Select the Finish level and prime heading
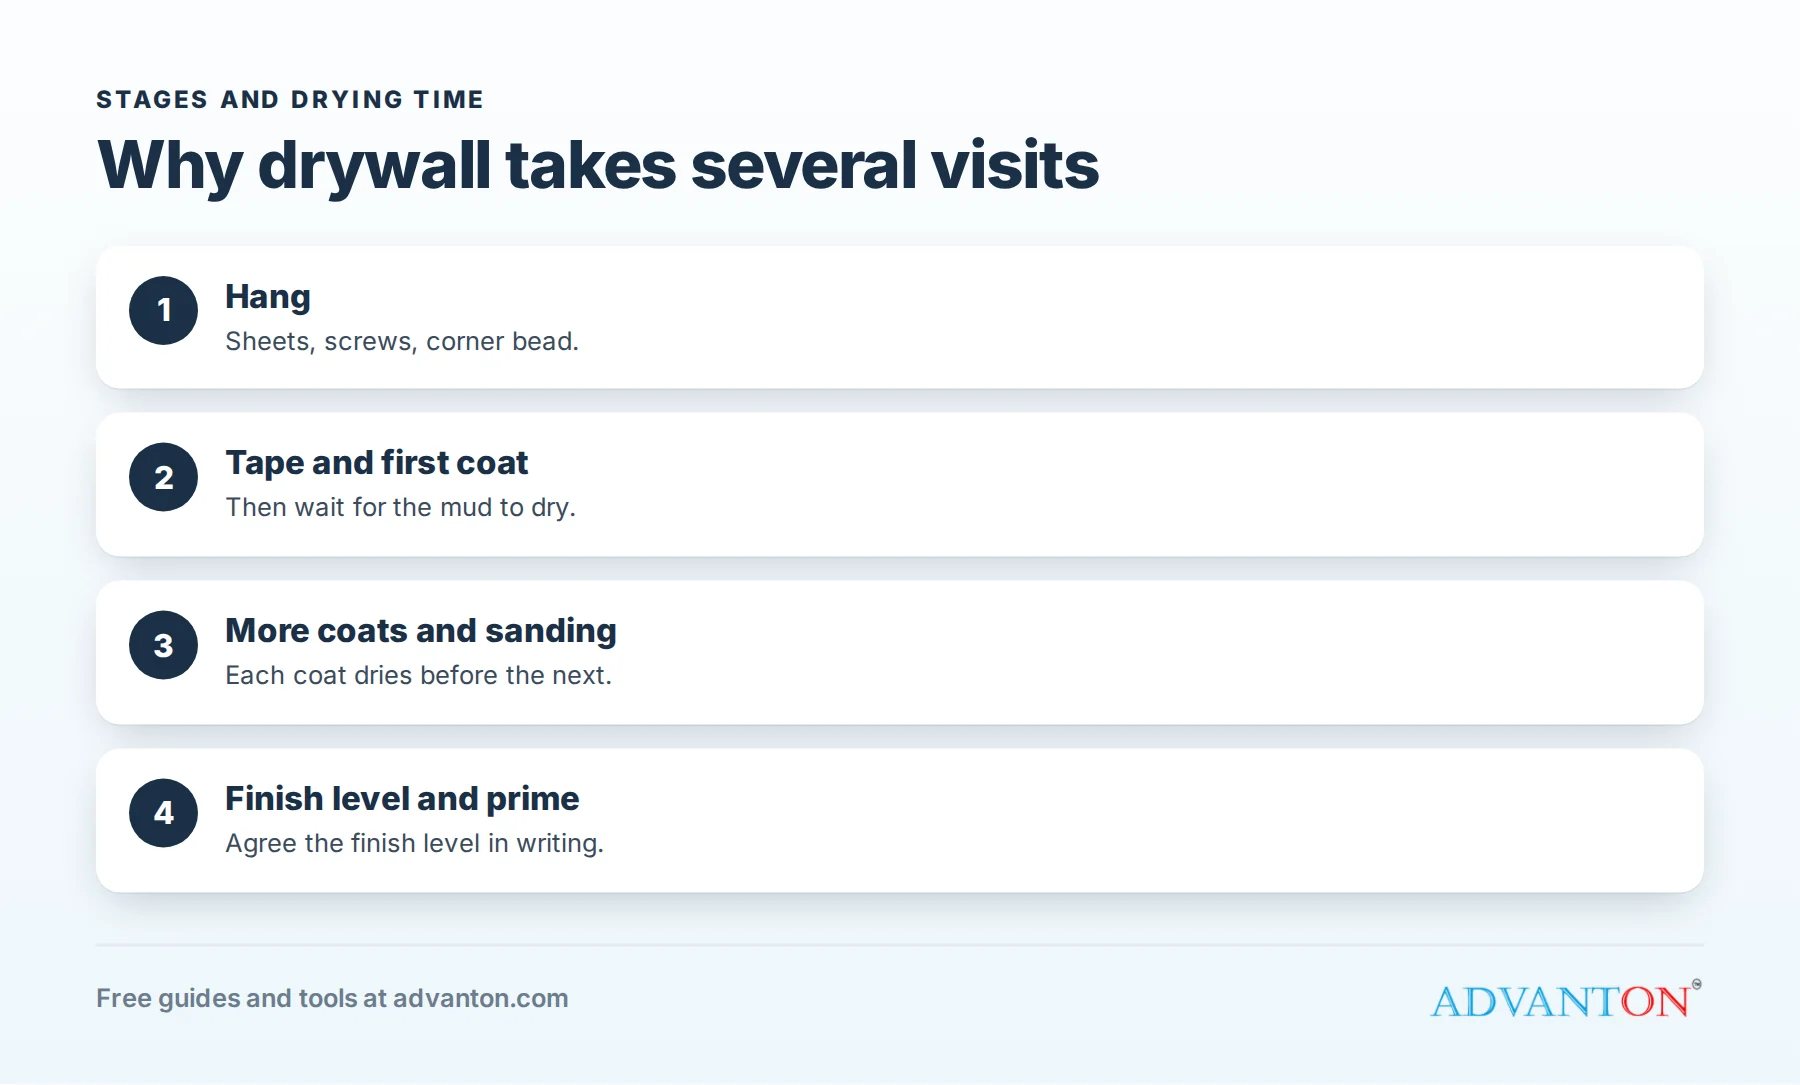 (402, 799)
